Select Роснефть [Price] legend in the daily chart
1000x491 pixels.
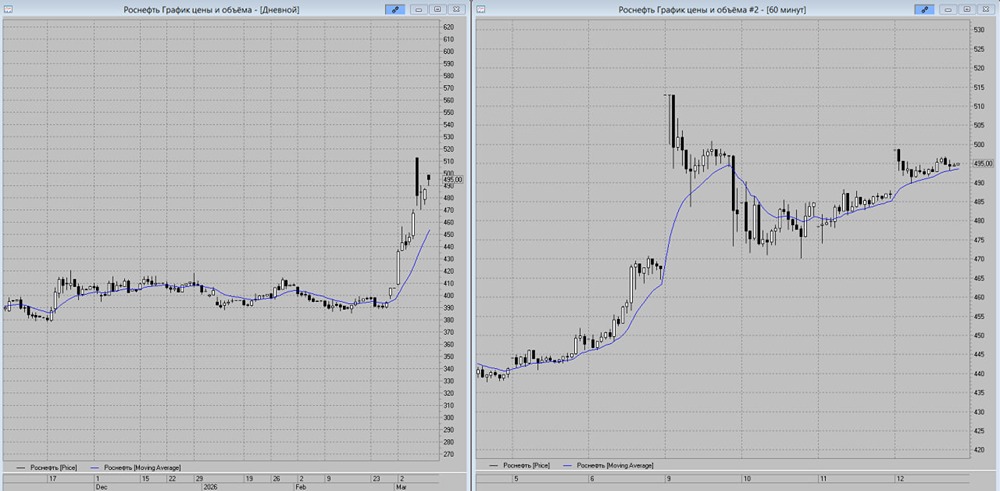[46, 467]
